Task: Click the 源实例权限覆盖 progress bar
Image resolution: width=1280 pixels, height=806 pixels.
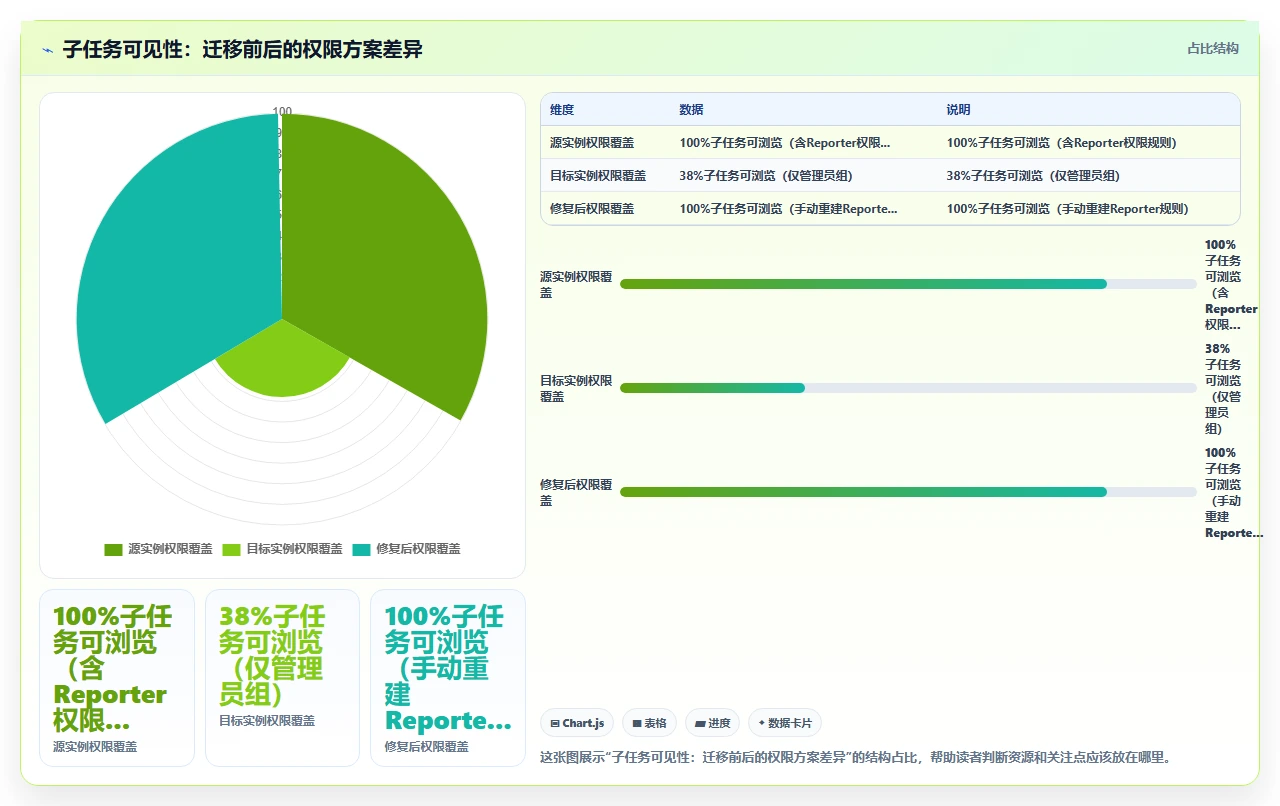Action: (x=908, y=284)
